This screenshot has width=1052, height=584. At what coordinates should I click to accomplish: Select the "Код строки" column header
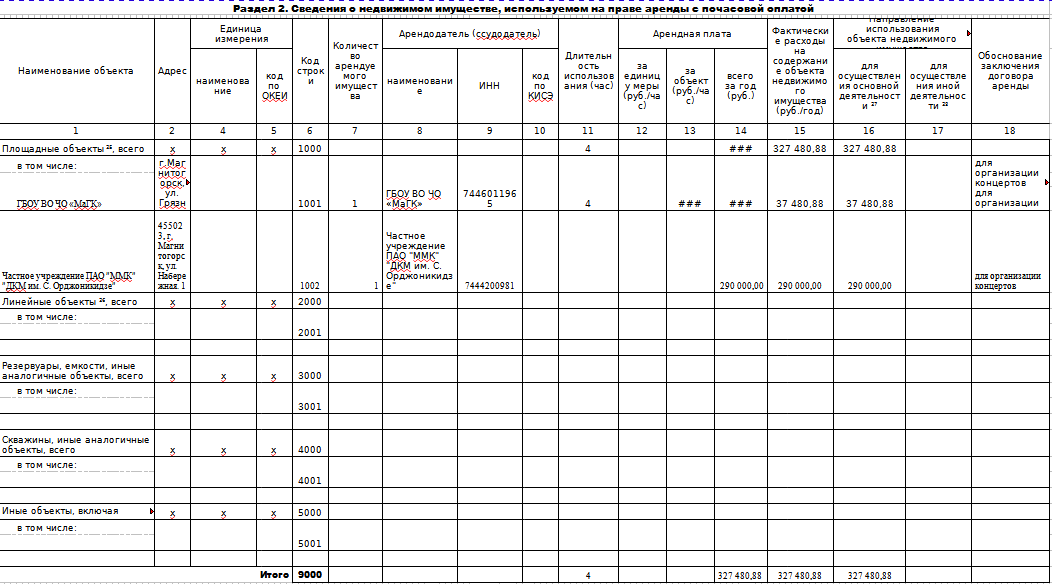(x=311, y=71)
